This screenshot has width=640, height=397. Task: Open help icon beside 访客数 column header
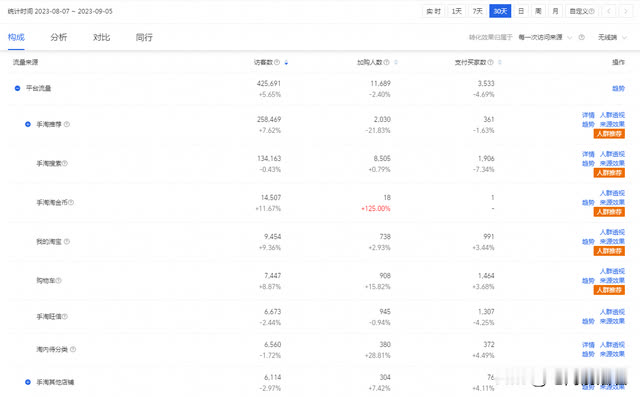point(277,62)
